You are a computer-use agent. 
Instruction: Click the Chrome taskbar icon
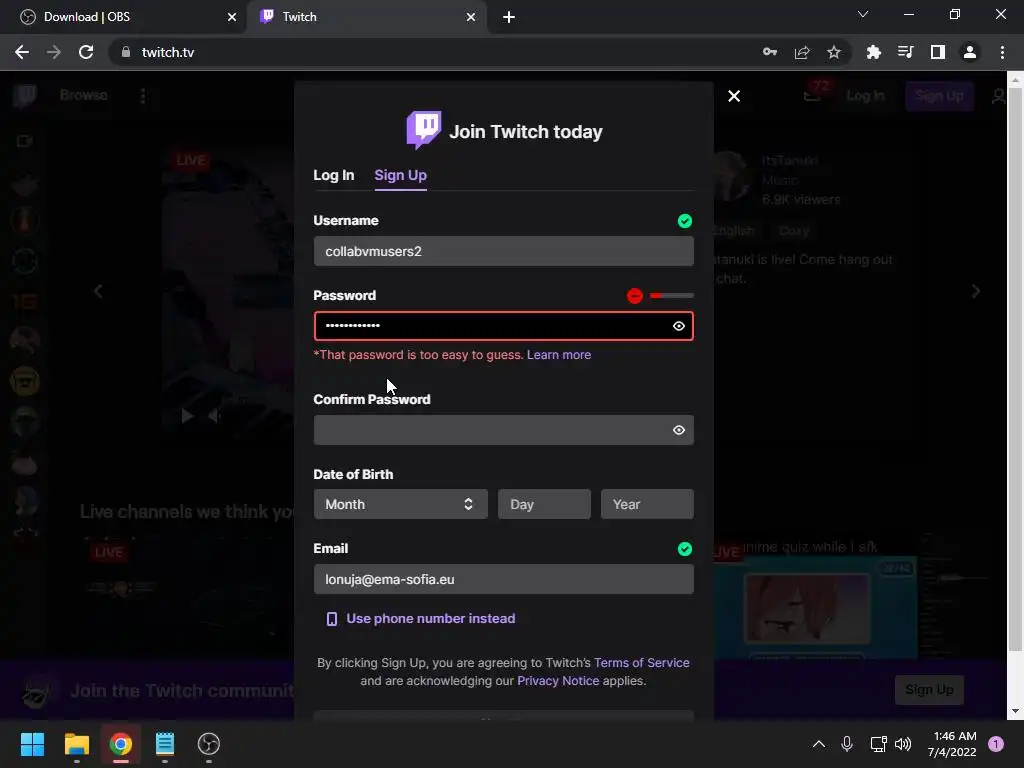pos(120,744)
